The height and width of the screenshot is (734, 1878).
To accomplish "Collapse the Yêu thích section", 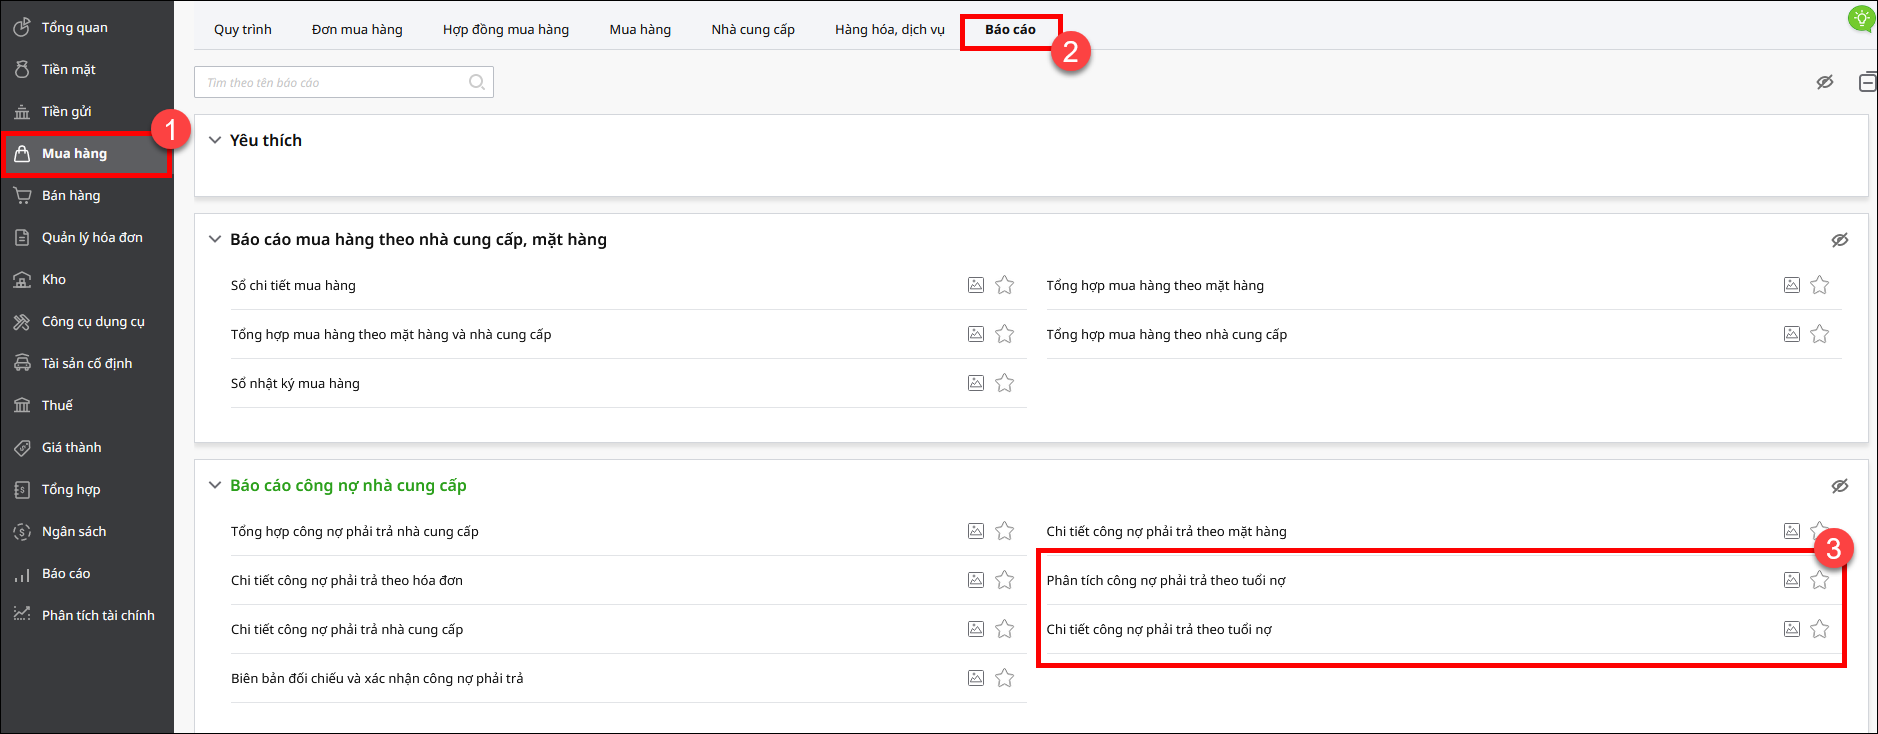I will pos(214,140).
